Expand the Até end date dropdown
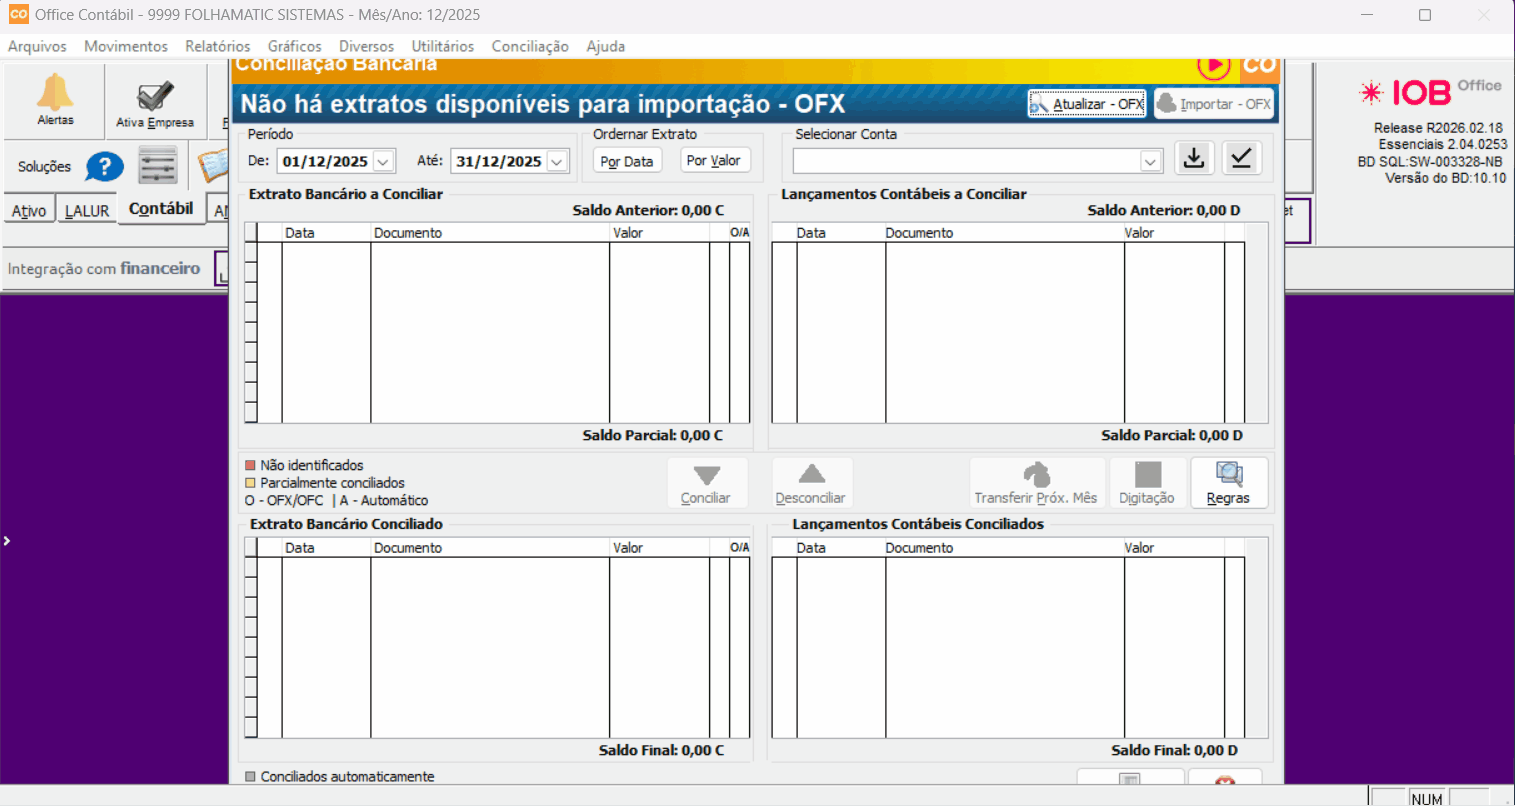This screenshot has width=1515, height=806. pyautogui.click(x=557, y=162)
